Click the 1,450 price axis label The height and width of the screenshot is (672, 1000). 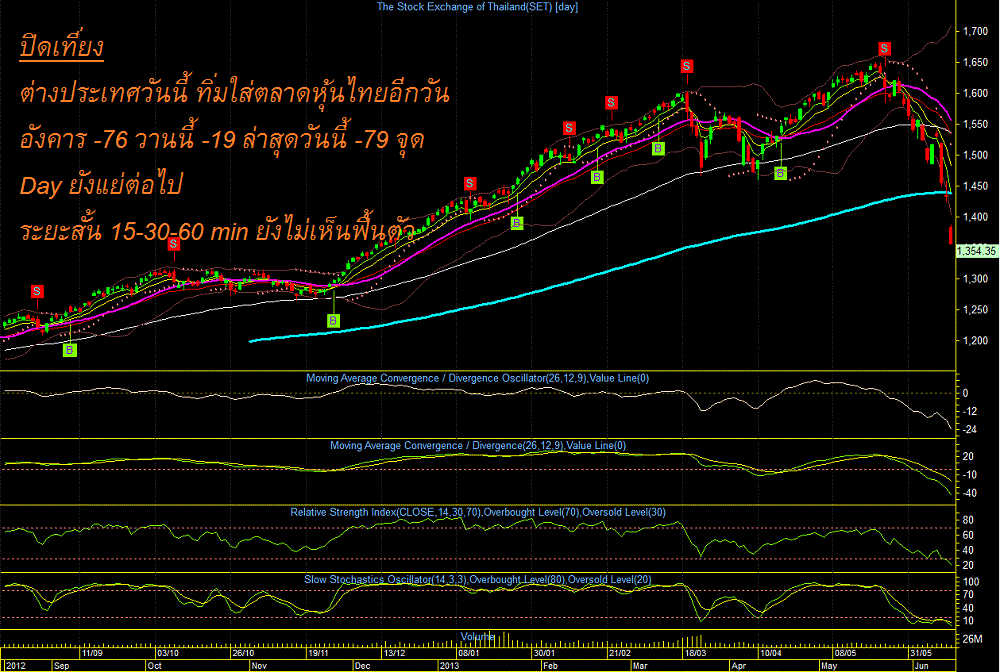tap(976, 186)
